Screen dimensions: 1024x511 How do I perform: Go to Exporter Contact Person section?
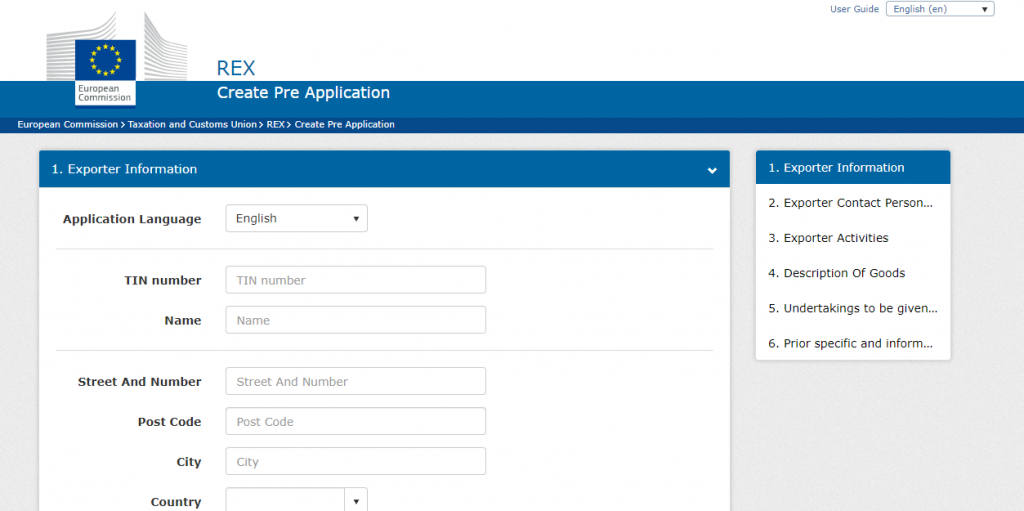pos(852,203)
